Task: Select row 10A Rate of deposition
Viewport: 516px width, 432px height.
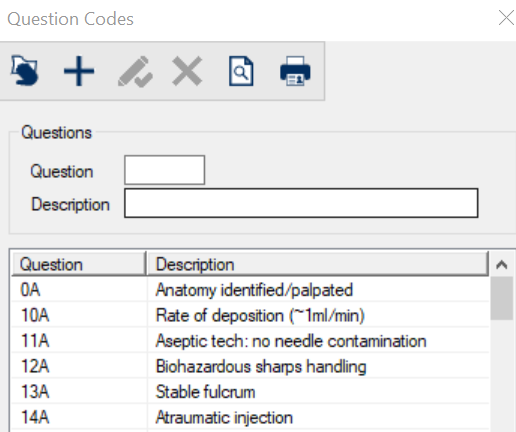Action: point(250,315)
